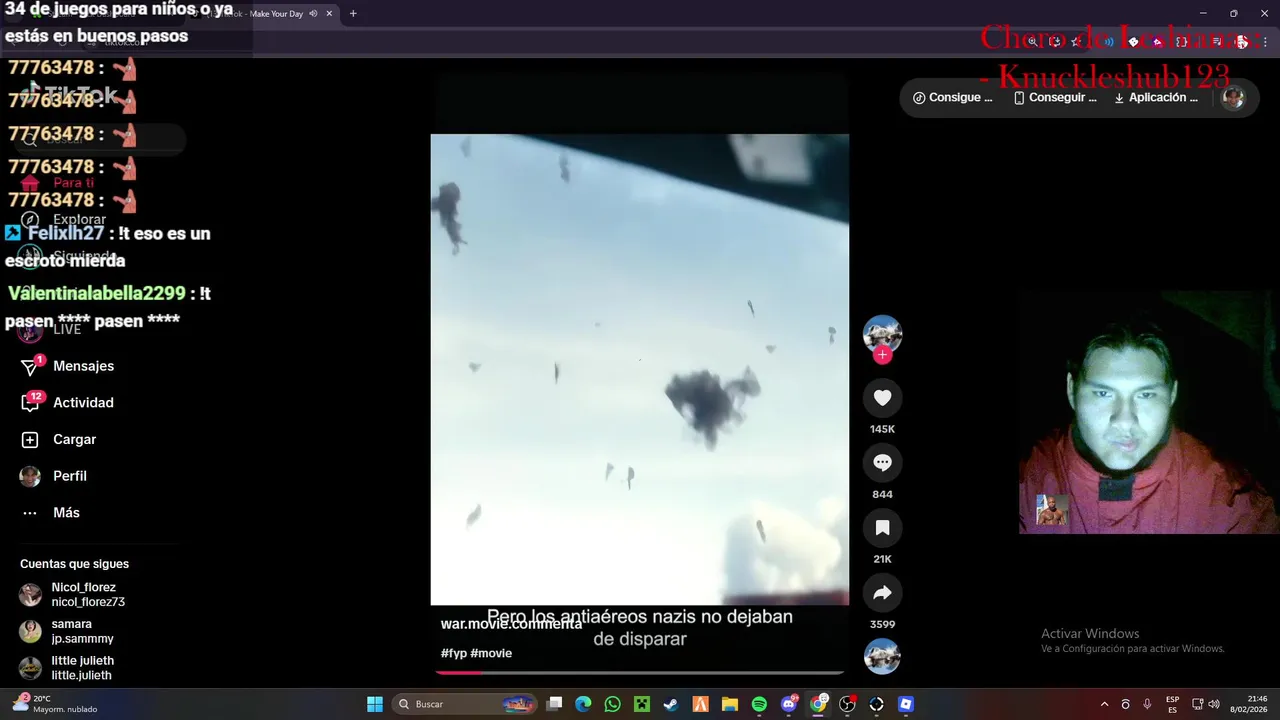Open the war.movie.commenta username link
1280x720 pixels.
[x=511, y=623]
